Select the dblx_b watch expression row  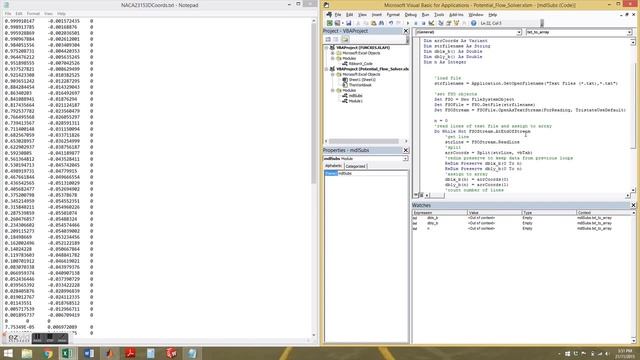[522, 218]
